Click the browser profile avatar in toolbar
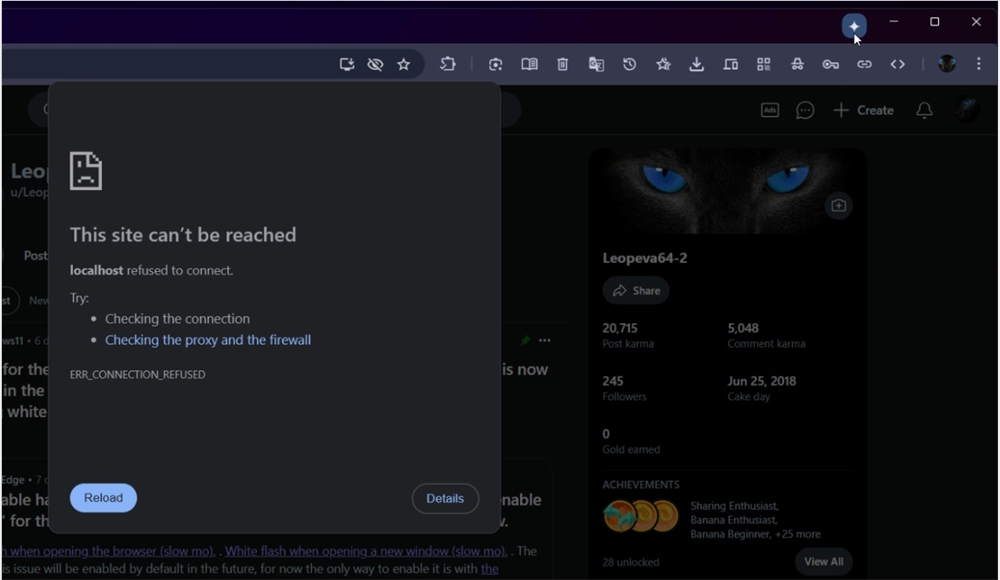 point(946,63)
